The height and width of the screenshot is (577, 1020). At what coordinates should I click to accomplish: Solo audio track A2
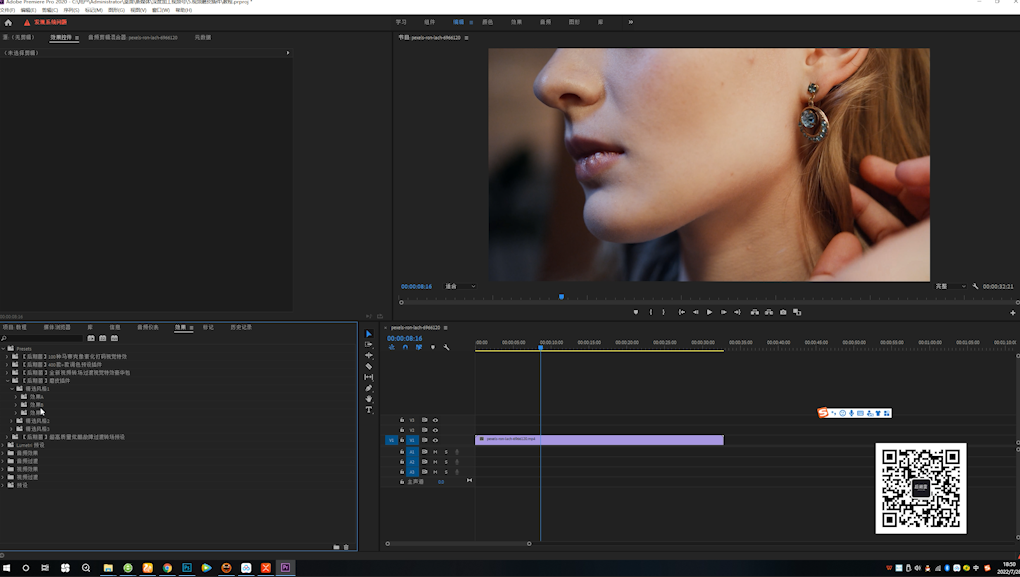pyautogui.click(x=446, y=462)
